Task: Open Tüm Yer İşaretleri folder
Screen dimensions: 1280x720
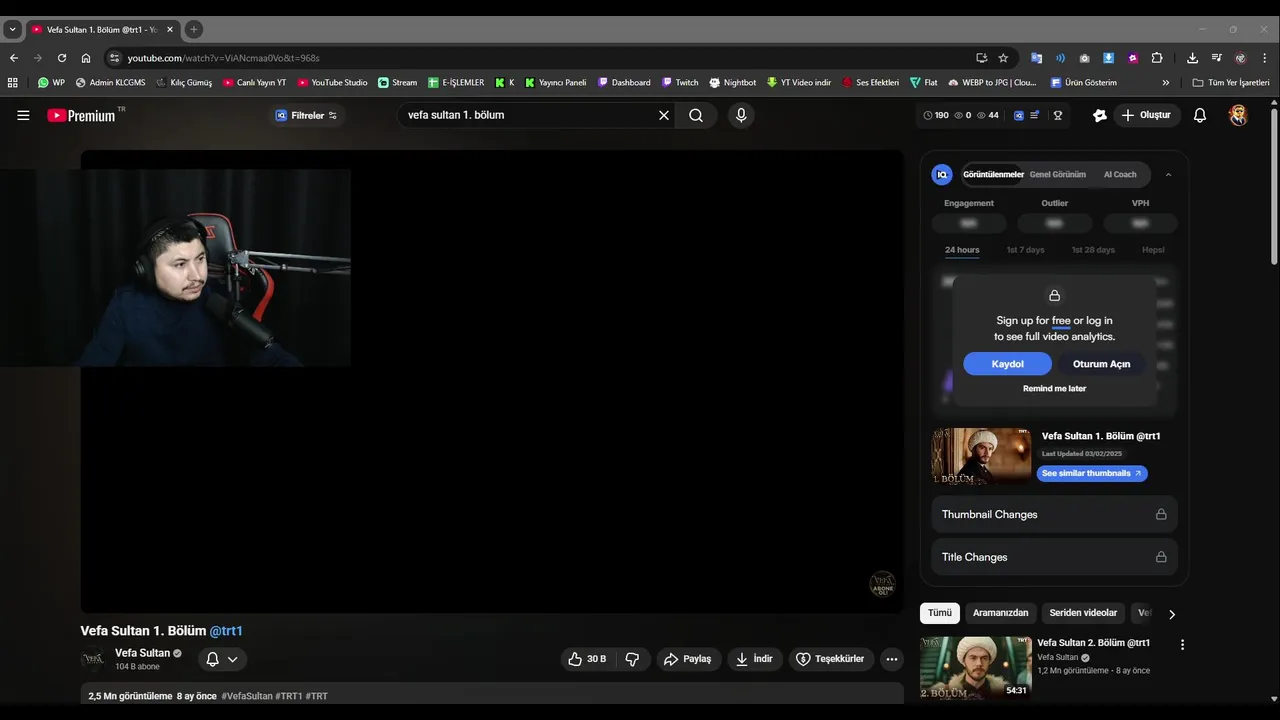Action: click(x=1231, y=83)
